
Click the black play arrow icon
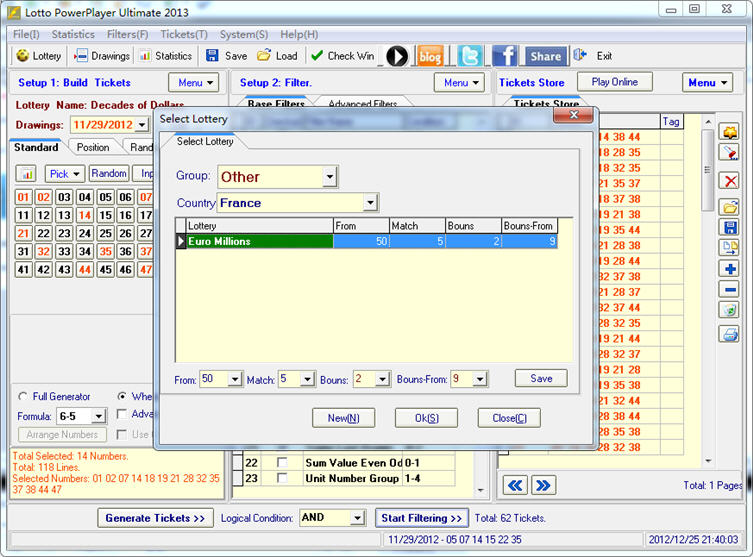(x=397, y=56)
